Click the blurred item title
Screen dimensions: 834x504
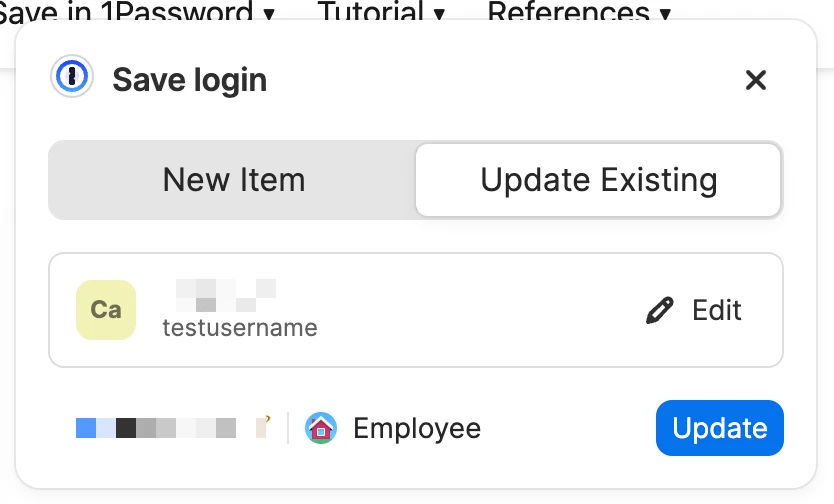pyautogui.click(x=226, y=295)
